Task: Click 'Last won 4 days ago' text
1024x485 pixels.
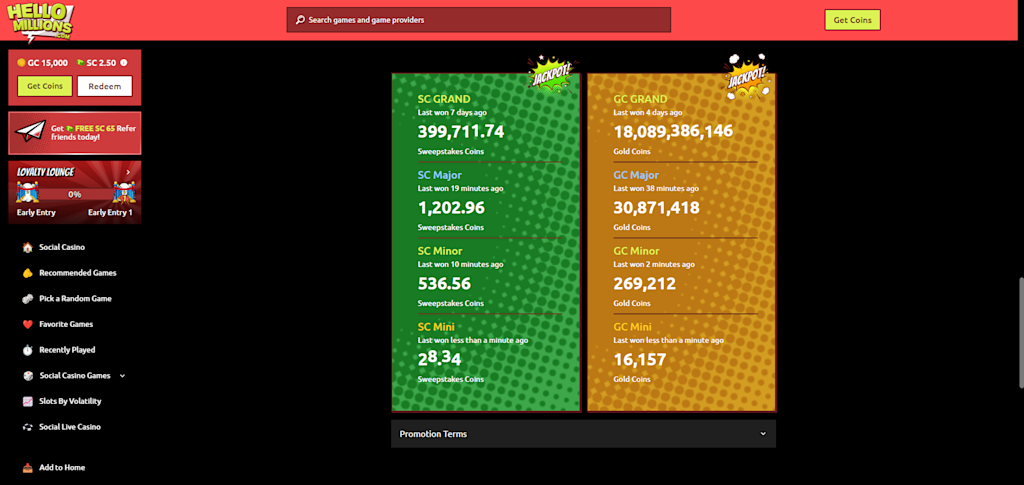Action: point(648,112)
